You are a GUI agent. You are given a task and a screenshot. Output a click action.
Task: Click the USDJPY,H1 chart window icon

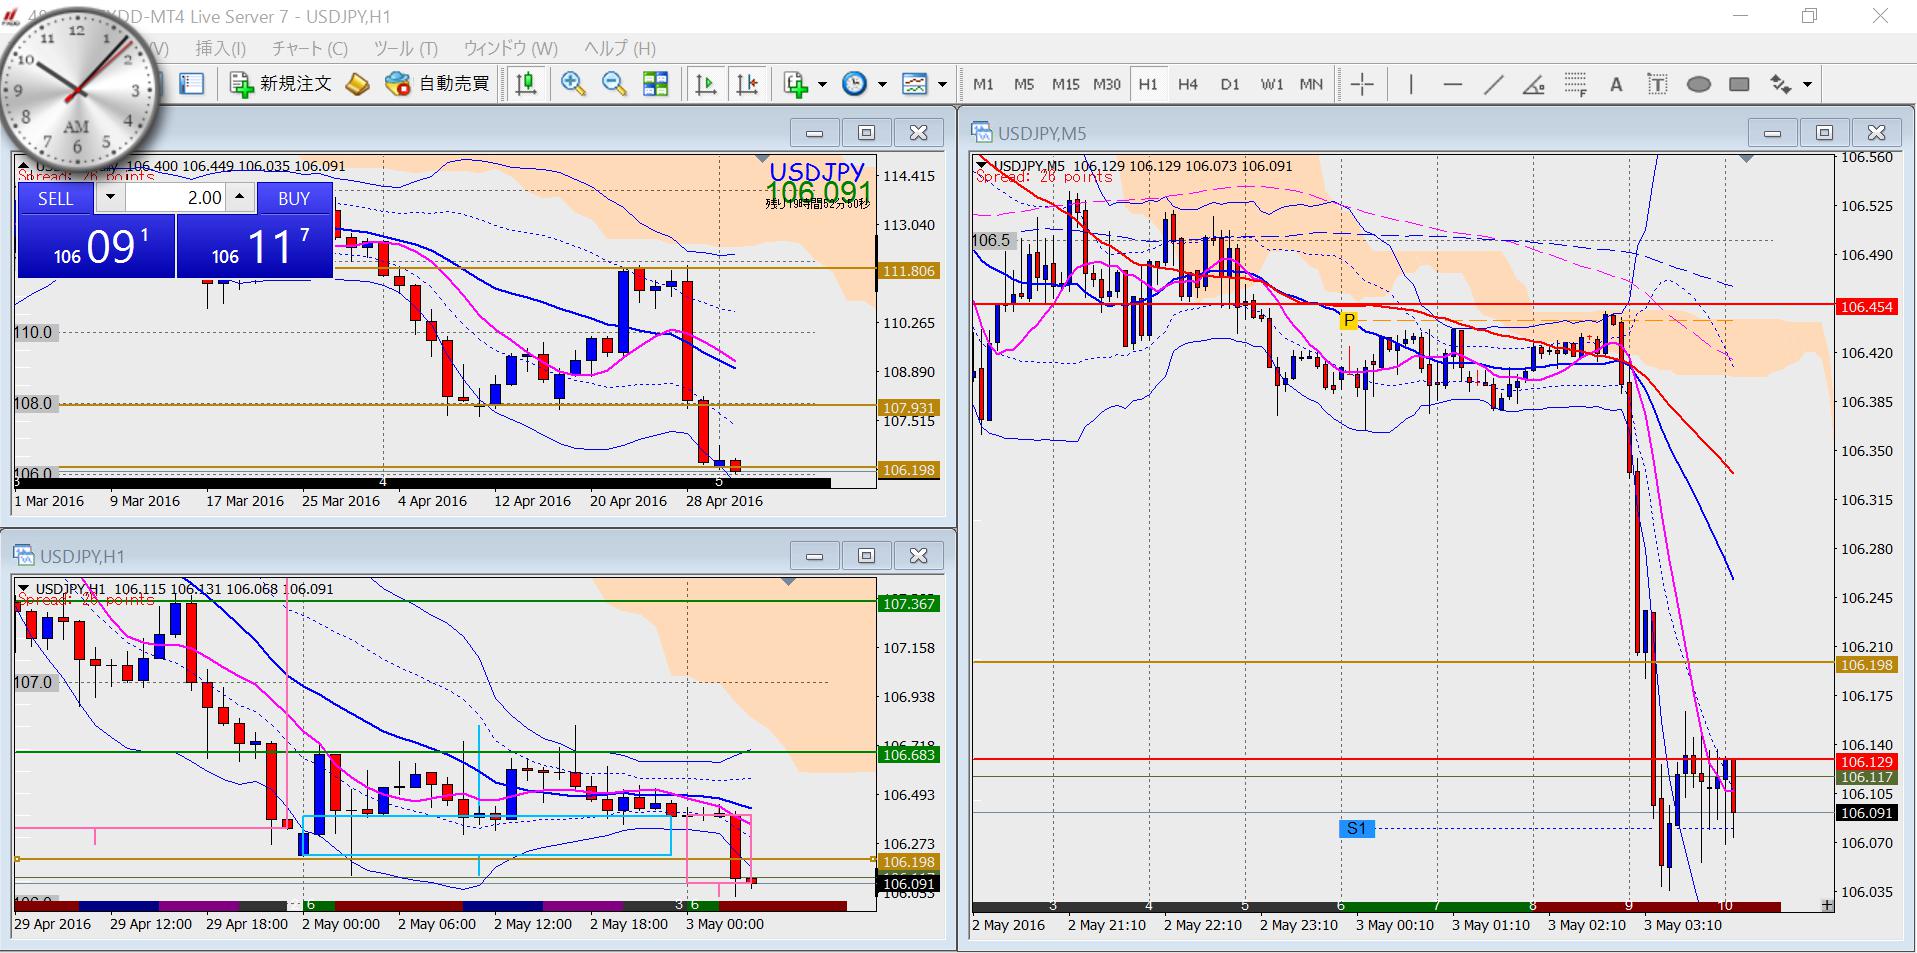tap(24, 556)
